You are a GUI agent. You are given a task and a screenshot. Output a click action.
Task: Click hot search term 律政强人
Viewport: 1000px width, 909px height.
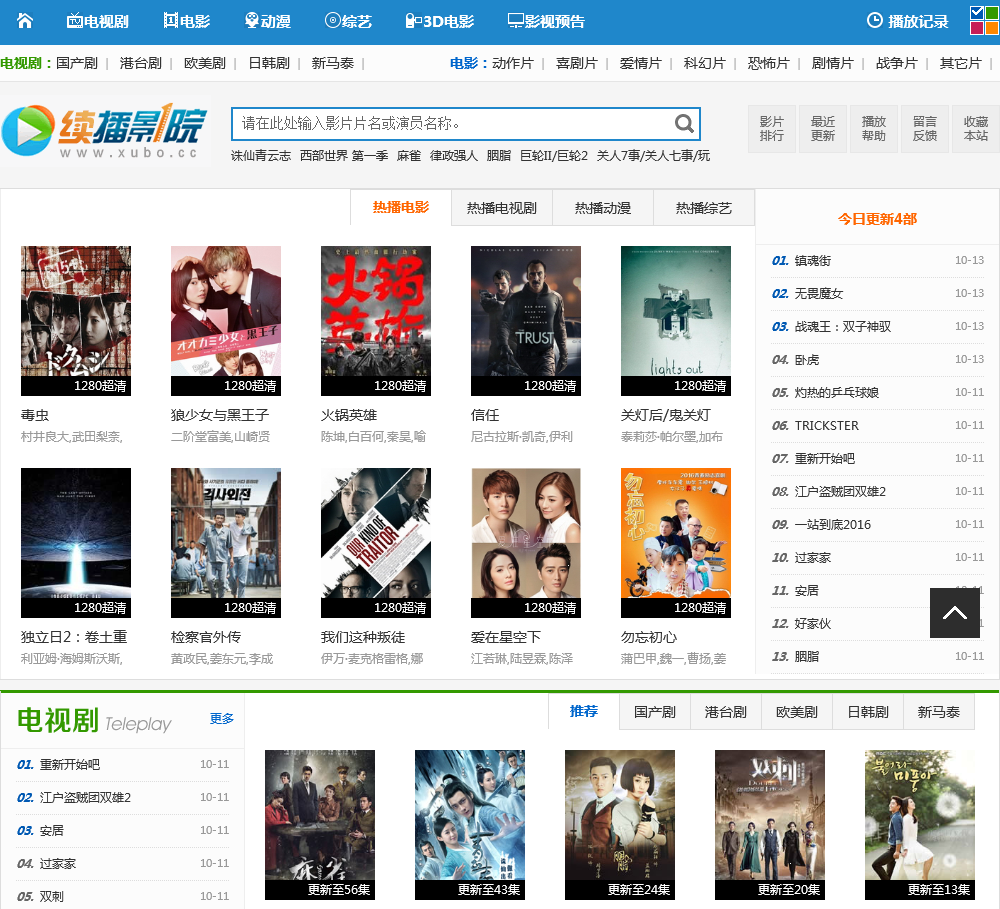[x=453, y=156]
